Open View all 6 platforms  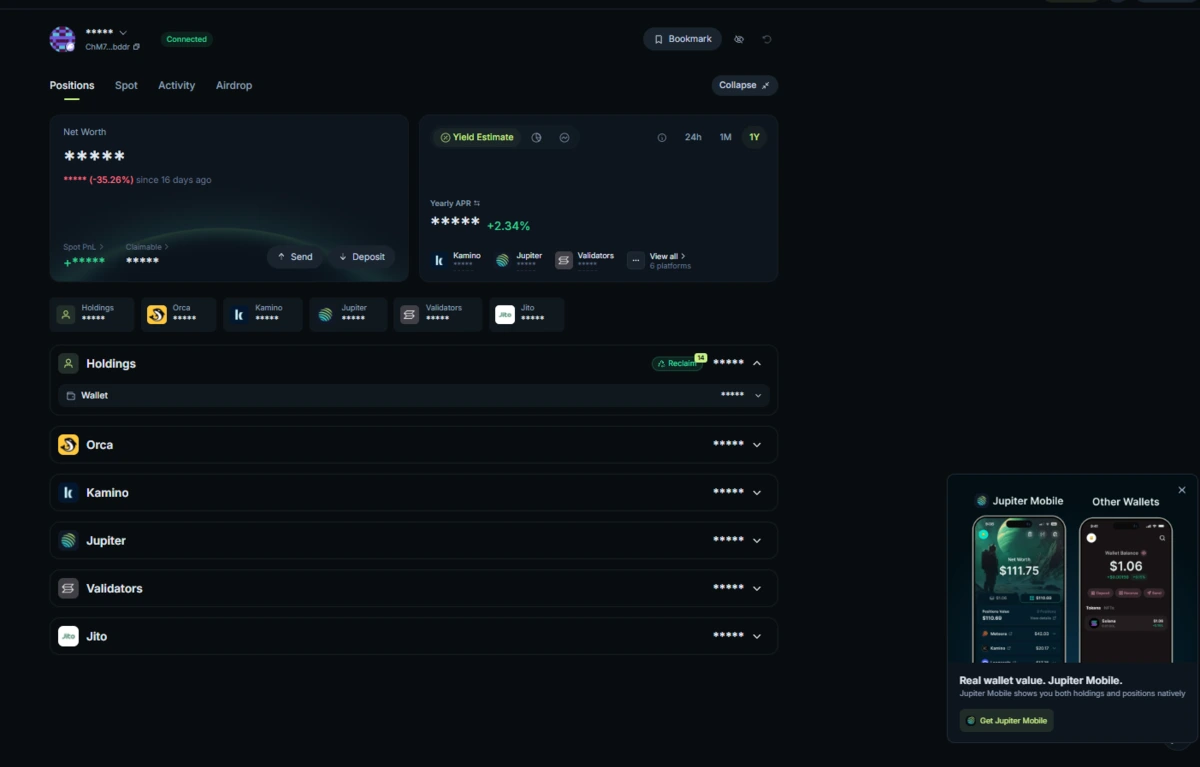[x=670, y=261]
